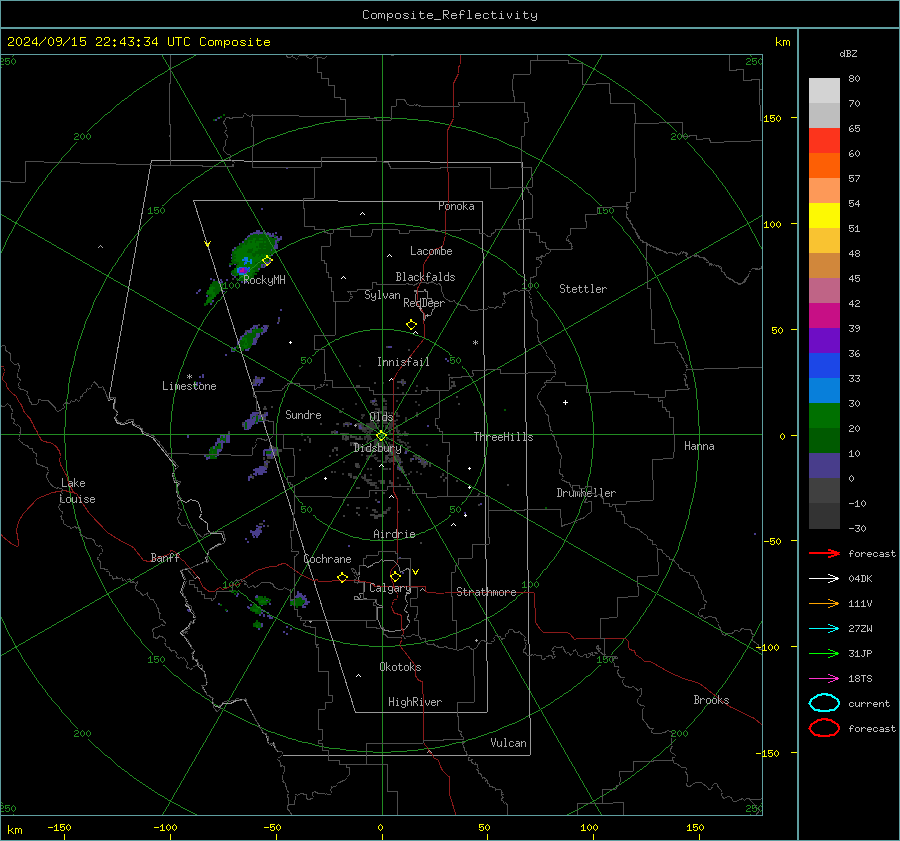Click the Stettler city label

pyautogui.click(x=583, y=289)
